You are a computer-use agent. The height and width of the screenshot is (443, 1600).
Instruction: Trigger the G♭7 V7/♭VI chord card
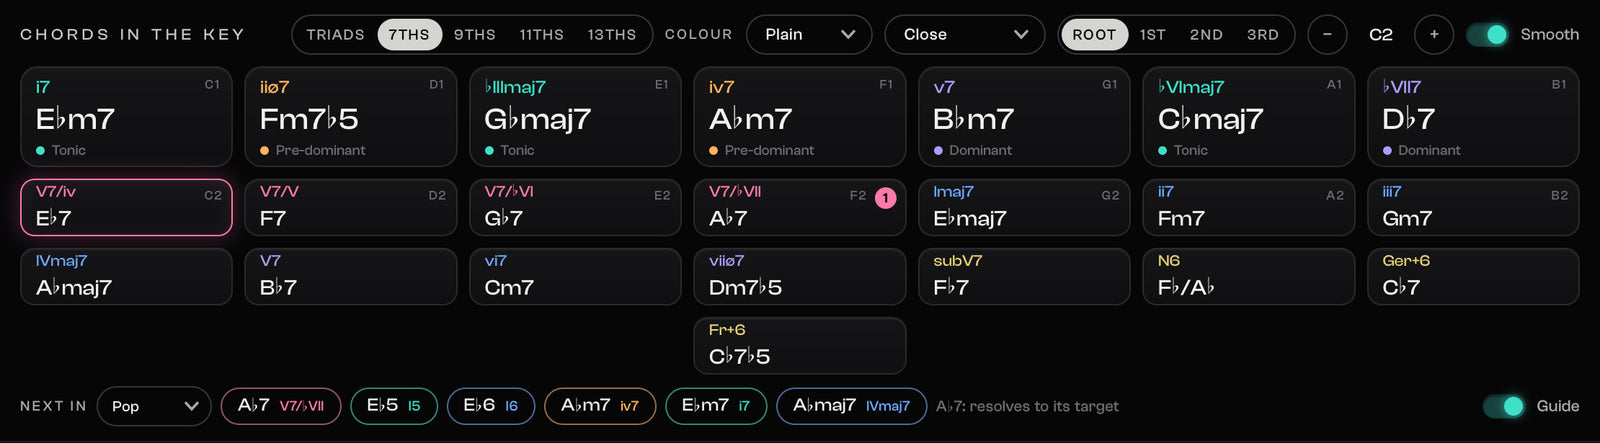[575, 207]
